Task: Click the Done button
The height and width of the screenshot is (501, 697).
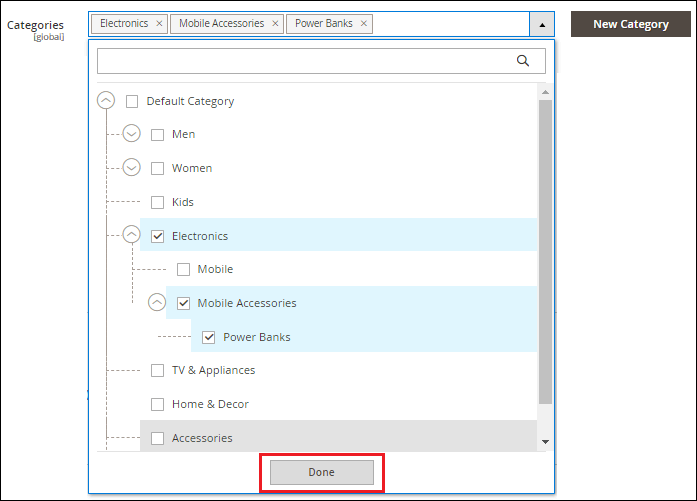Action: tap(321, 472)
